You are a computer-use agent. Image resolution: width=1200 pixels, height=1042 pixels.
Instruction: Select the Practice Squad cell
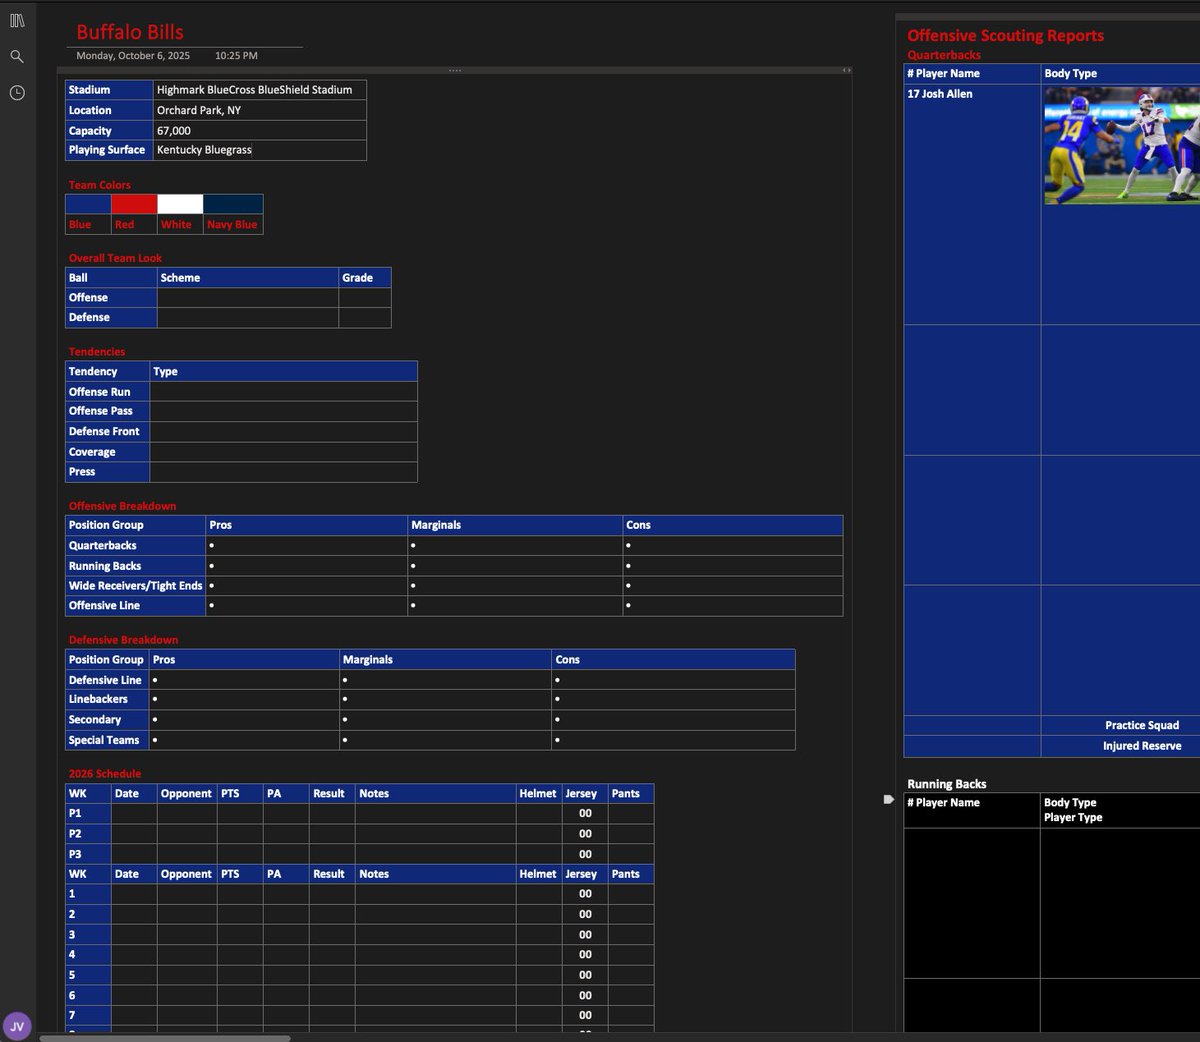pyautogui.click(x=1120, y=726)
